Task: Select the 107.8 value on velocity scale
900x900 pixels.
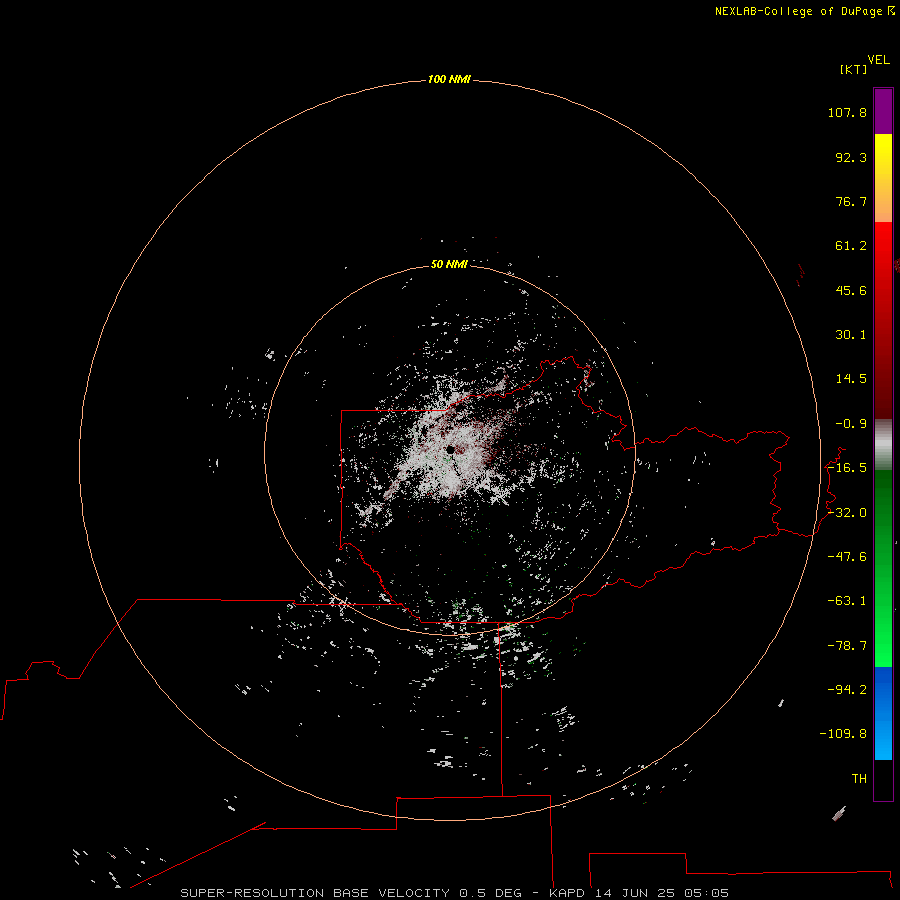Action: pyautogui.click(x=847, y=112)
